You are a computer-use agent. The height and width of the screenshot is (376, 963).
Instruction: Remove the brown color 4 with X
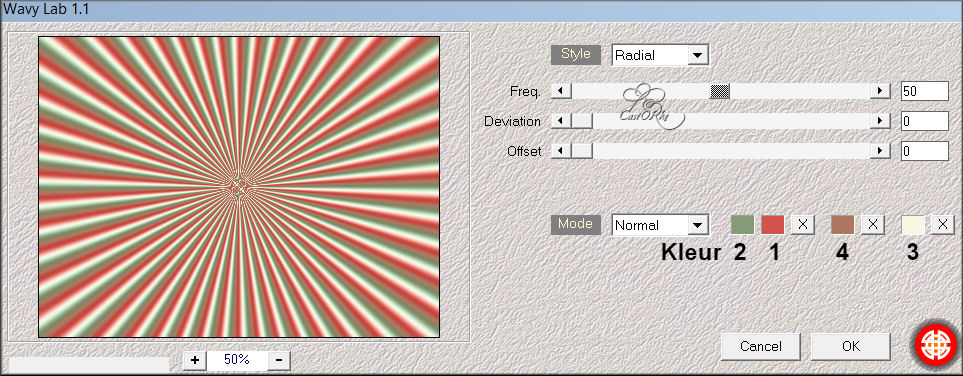click(x=873, y=225)
